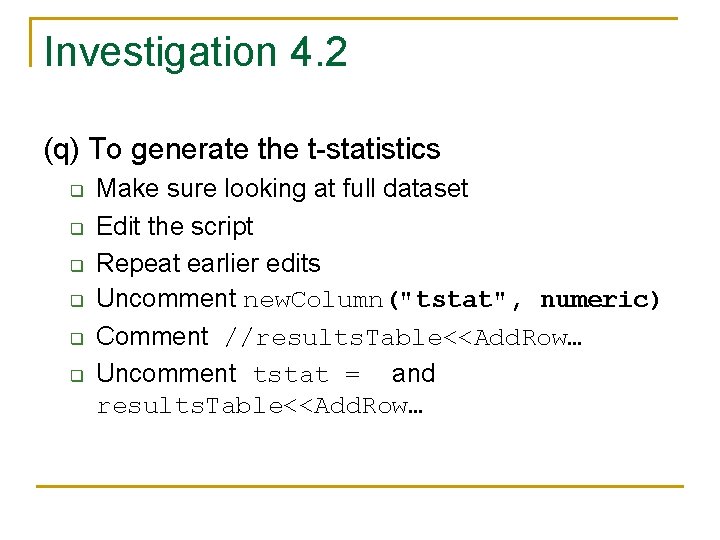
Task: Click the final indented results.Table<<Add.Row… line
Action: click(259, 406)
